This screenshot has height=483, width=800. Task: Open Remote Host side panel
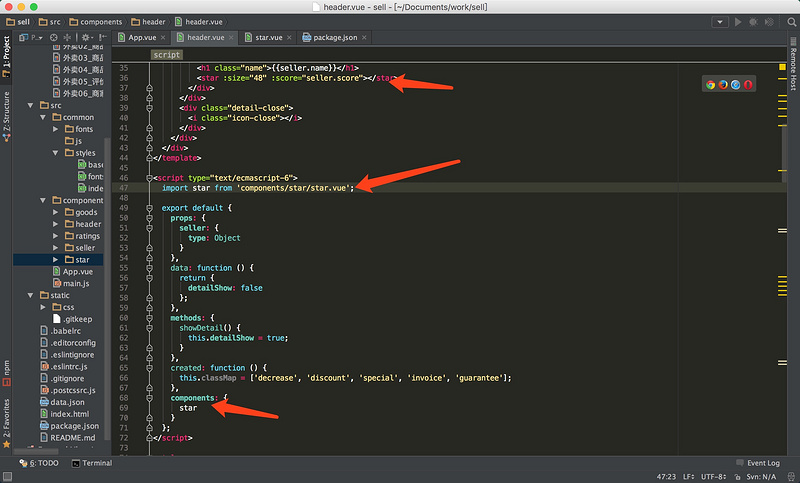[793, 64]
